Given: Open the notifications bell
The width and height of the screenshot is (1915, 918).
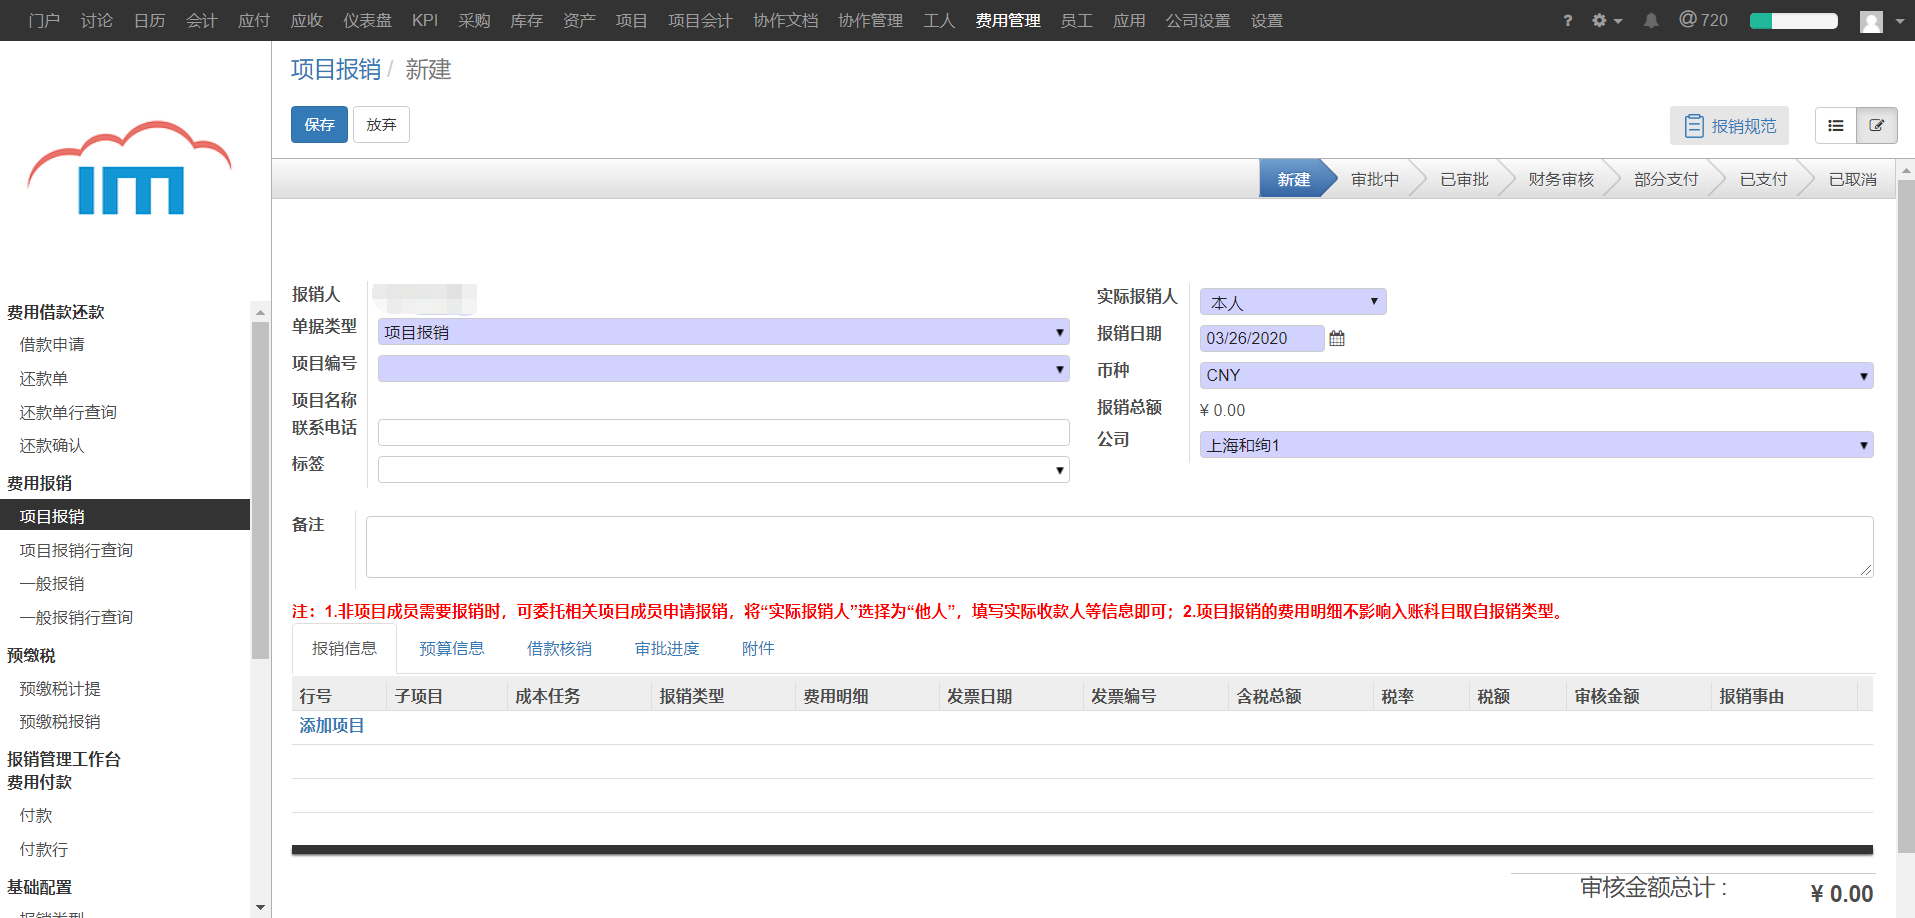Looking at the screenshot, I should [1651, 21].
